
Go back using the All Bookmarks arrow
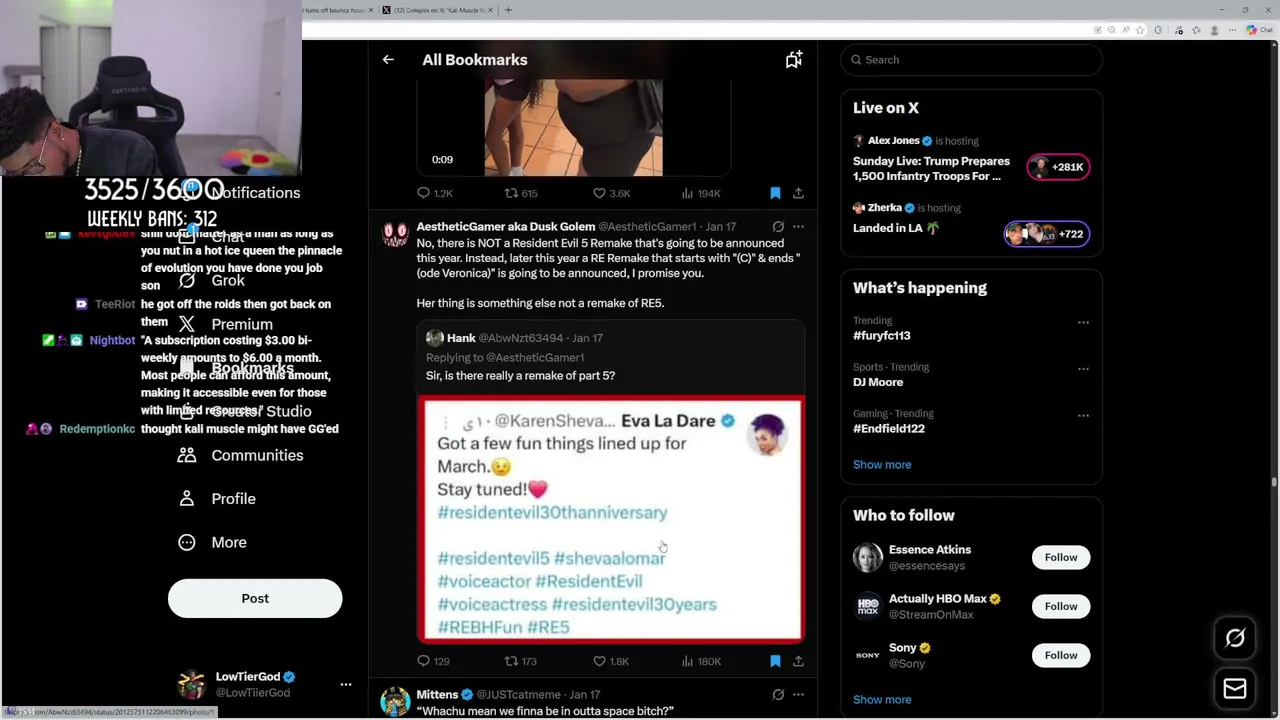click(x=388, y=60)
